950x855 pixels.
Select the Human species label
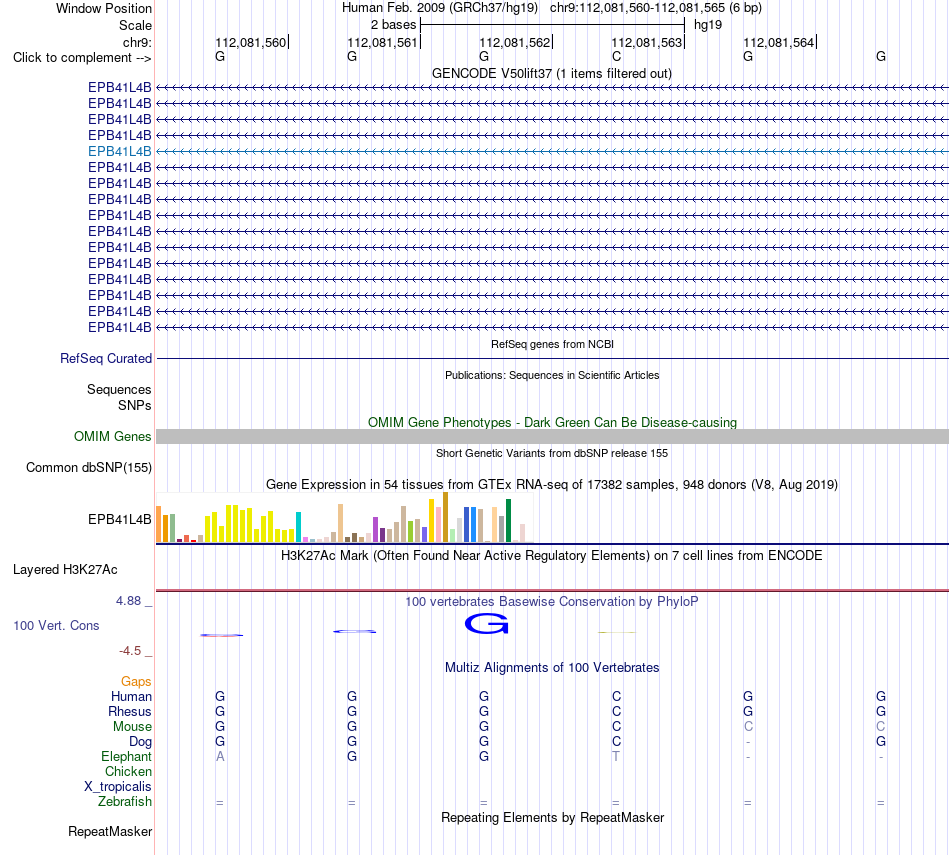click(131, 696)
